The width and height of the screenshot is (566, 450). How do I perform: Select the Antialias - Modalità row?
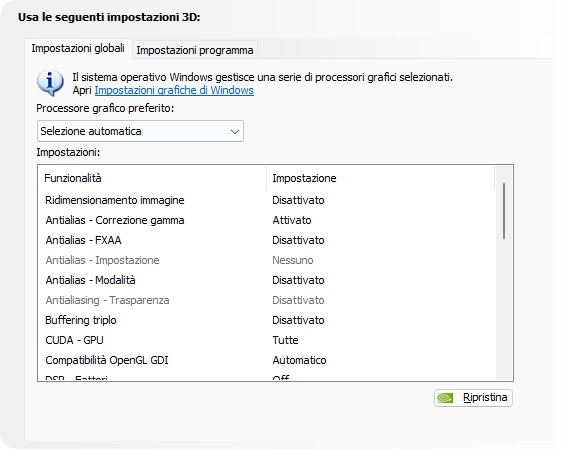pyautogui.click(x=266, y=280)
